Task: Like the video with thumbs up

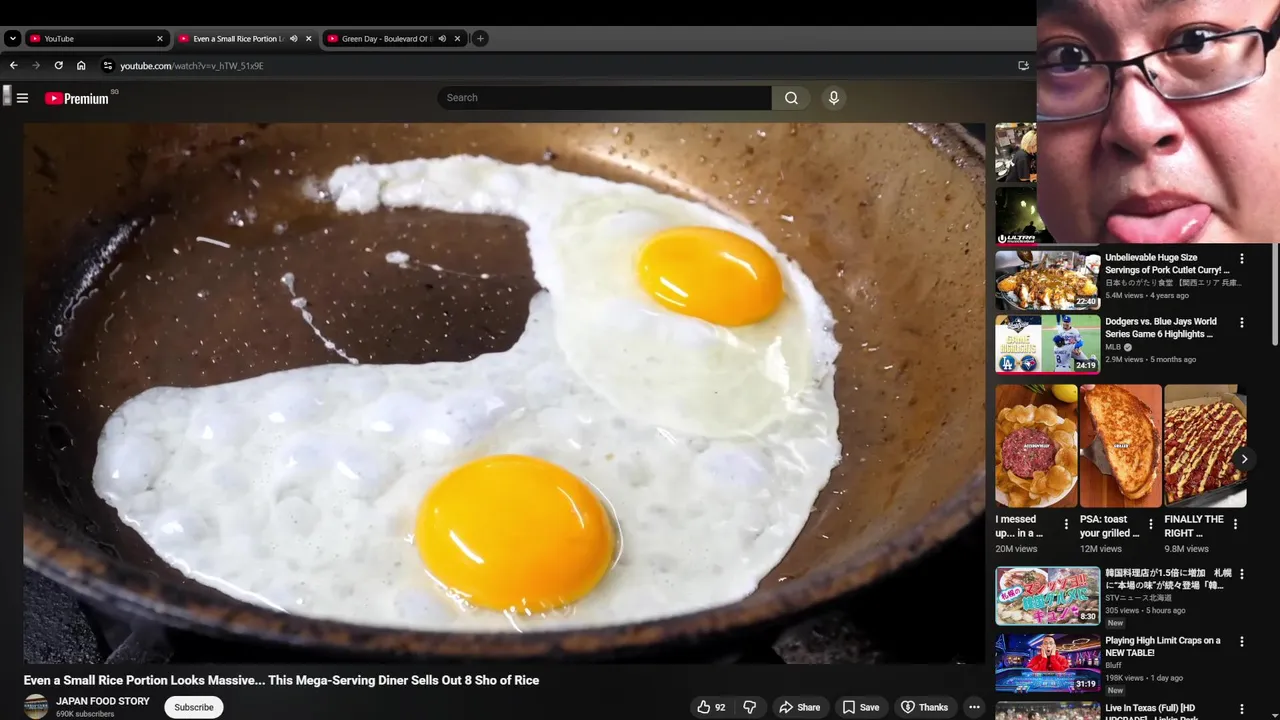Action: pos(711,707)
